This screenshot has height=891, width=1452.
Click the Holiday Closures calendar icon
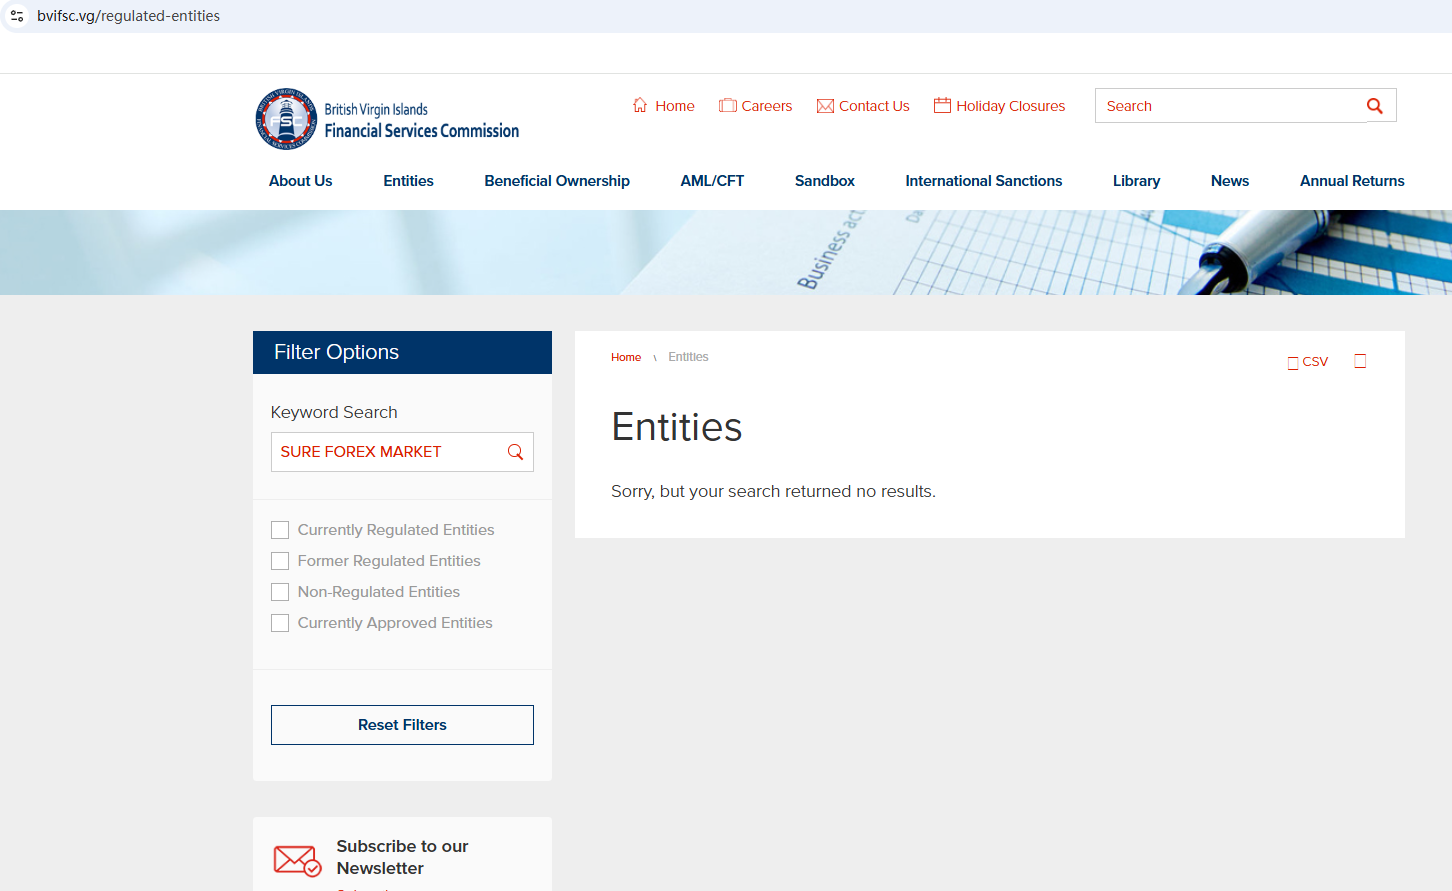[942, 105]
